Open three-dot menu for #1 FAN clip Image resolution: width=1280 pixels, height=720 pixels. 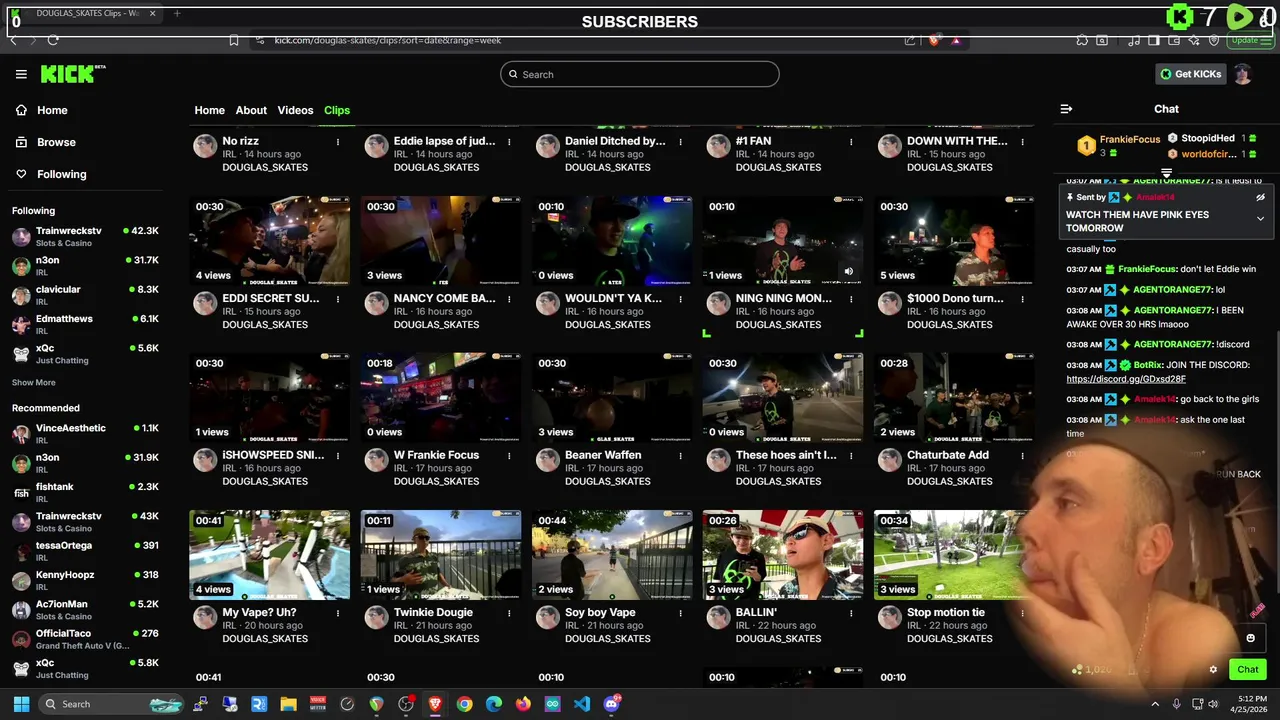(851, 142)
